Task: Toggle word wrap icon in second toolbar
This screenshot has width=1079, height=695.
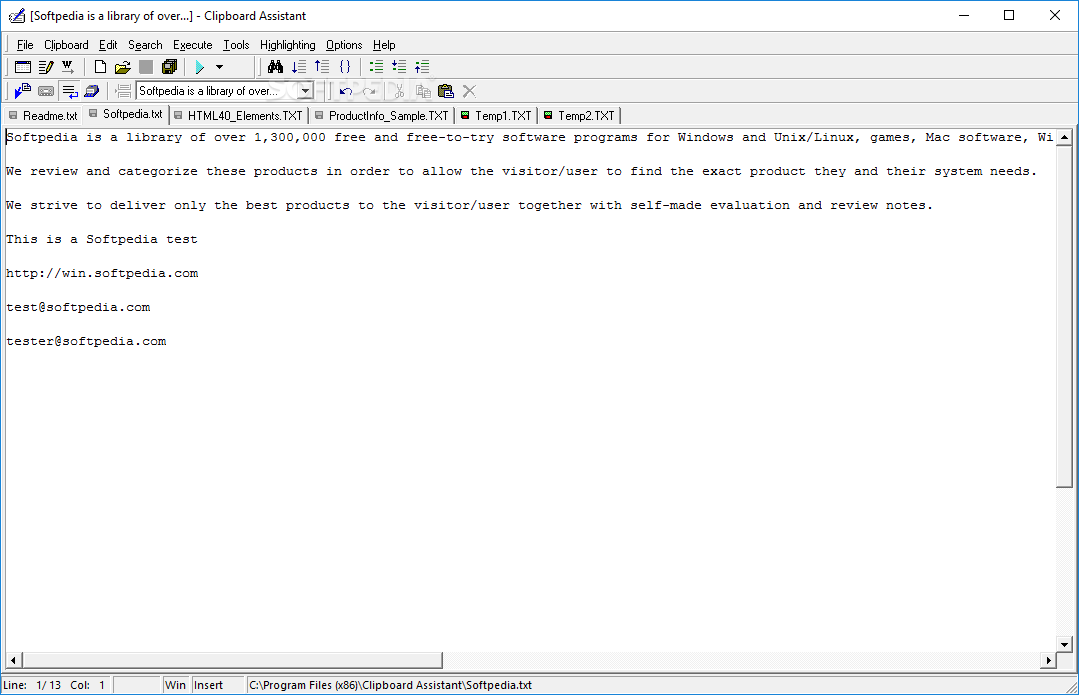Action: click(x=70, y=91)
